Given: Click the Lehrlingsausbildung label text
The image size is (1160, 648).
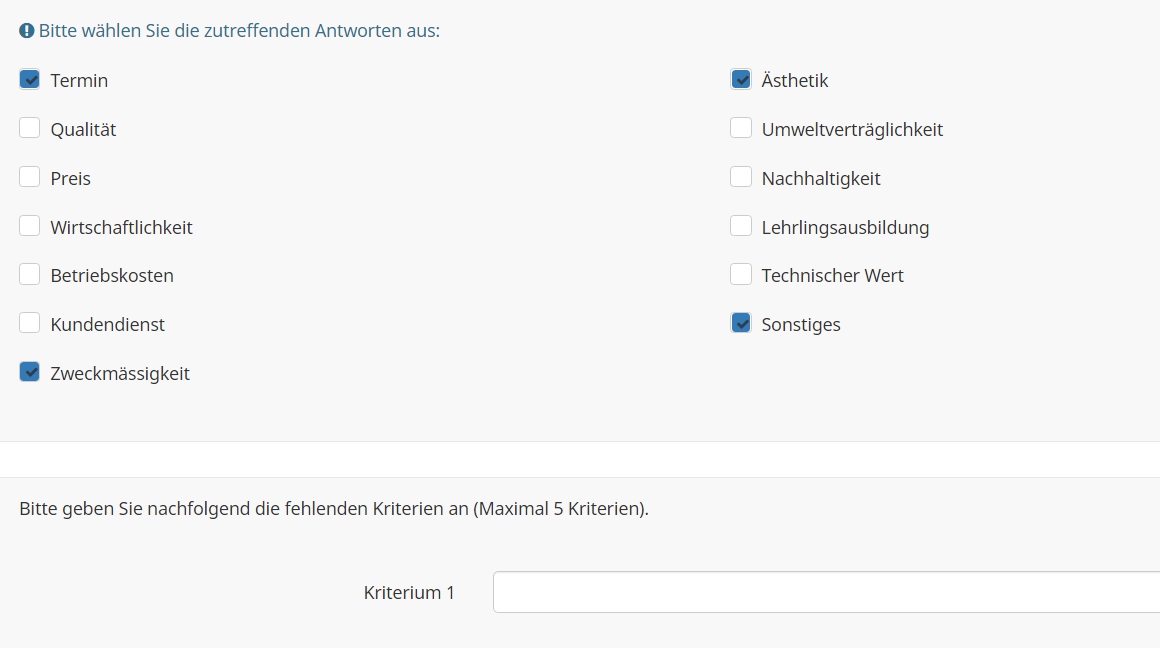Looking at the screenshot, I should point(845,228).
